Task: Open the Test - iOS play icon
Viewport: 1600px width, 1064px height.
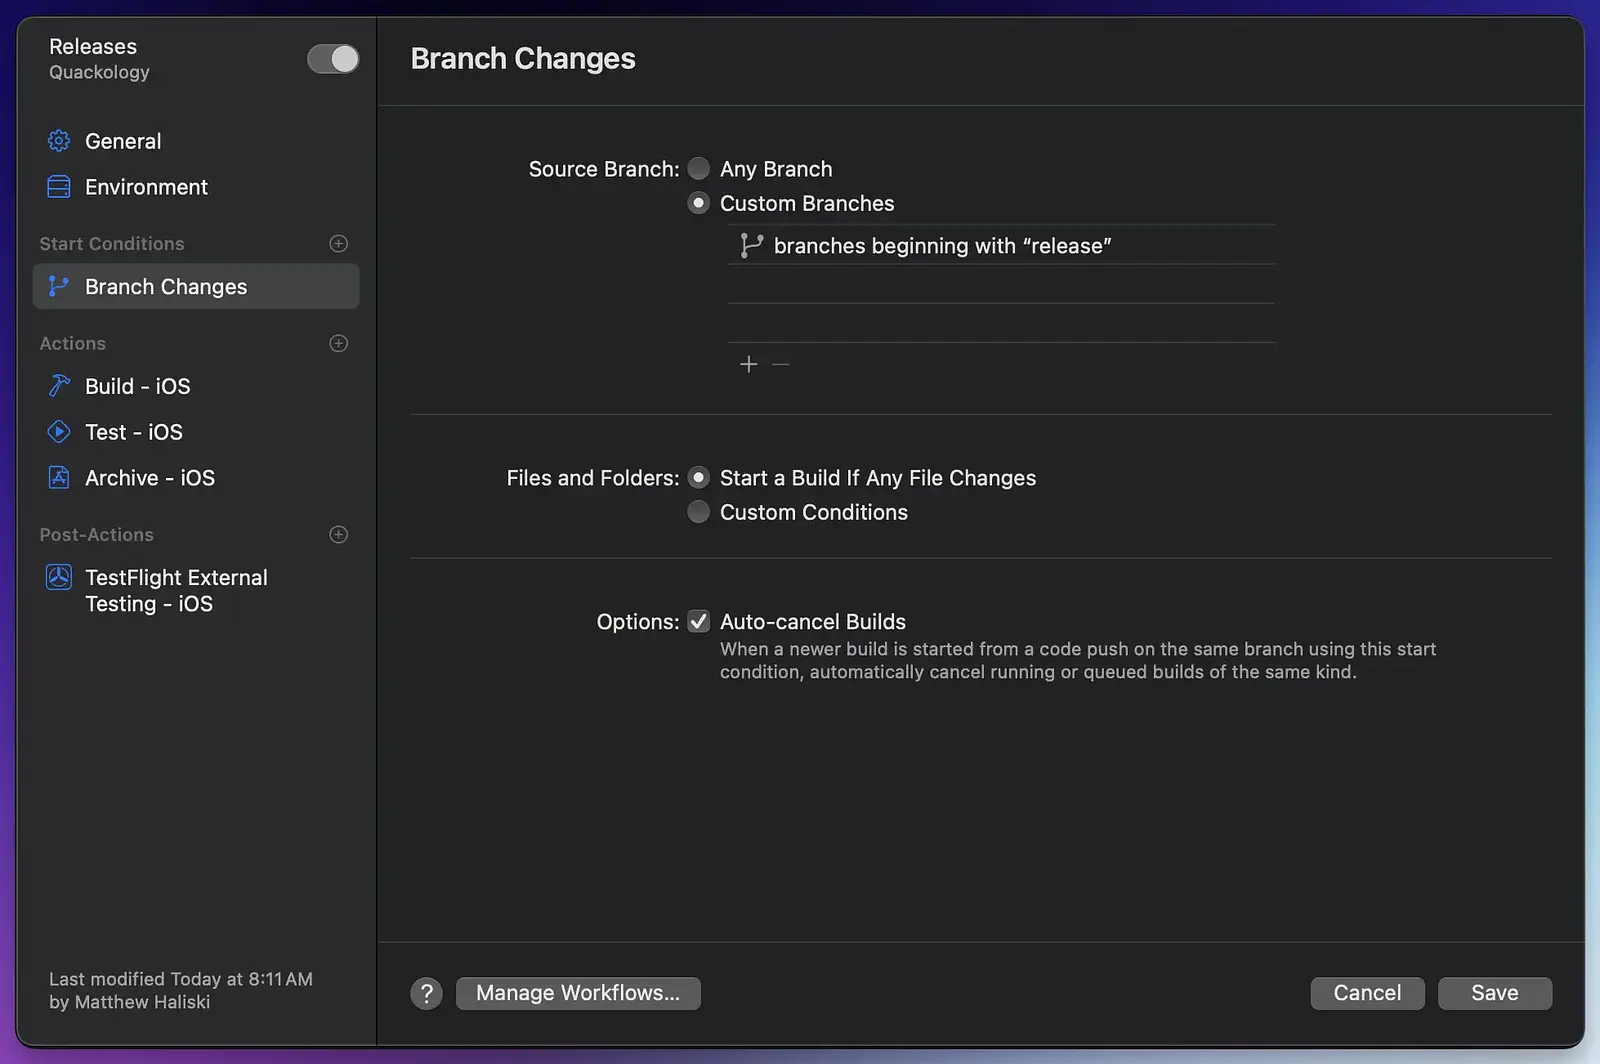Action: tap(59, 432)
